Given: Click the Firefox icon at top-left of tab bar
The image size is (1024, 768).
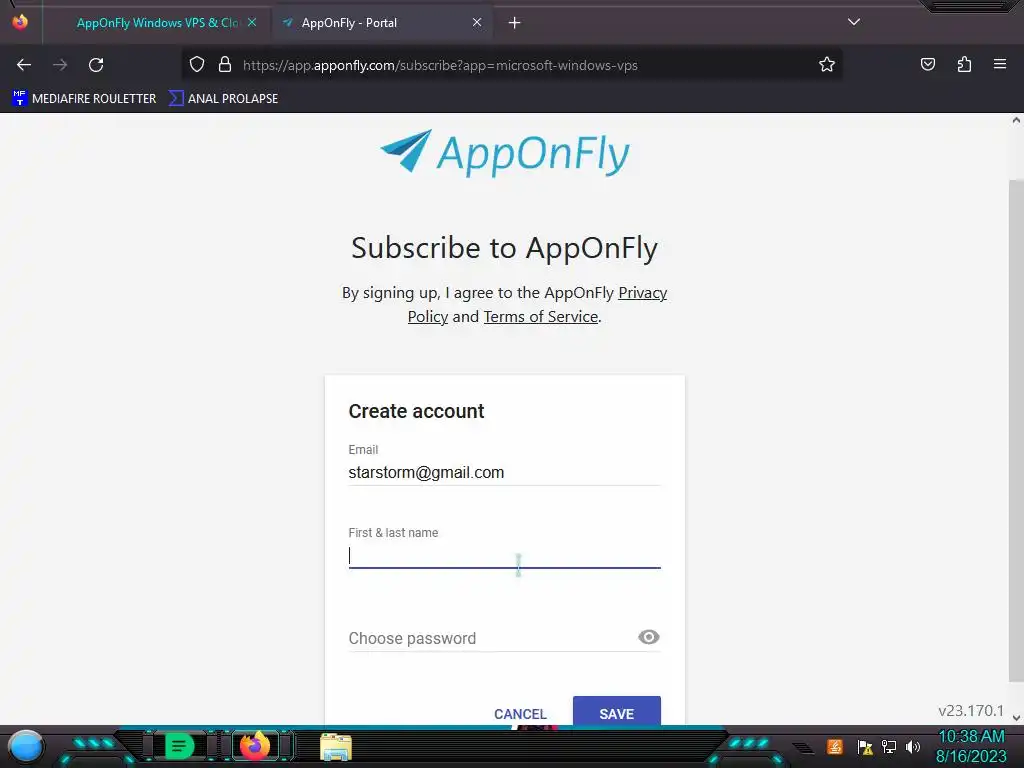Looking at the screenshot, I should pos(20,22).
